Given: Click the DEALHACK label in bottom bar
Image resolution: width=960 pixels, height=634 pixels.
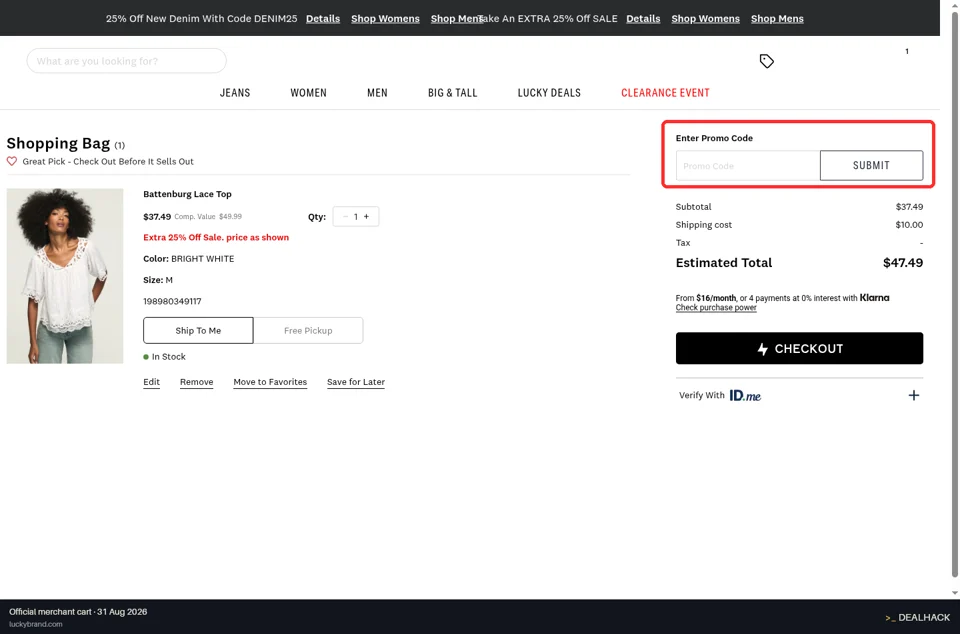Looking at the screenshot, I should pos(924,617).
